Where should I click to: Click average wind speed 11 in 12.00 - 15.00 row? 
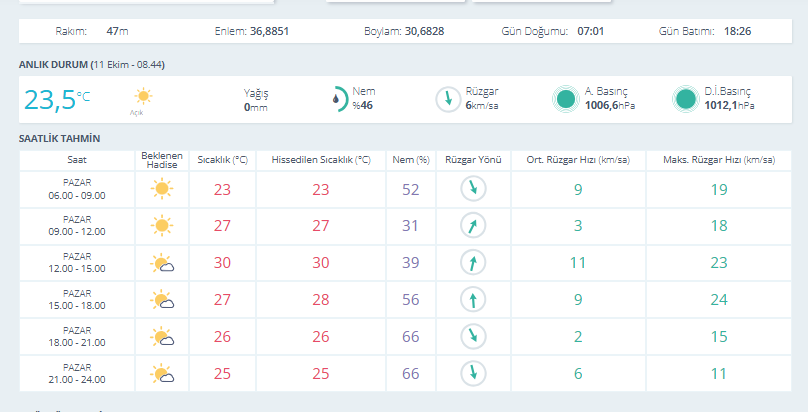coord(578,263)
